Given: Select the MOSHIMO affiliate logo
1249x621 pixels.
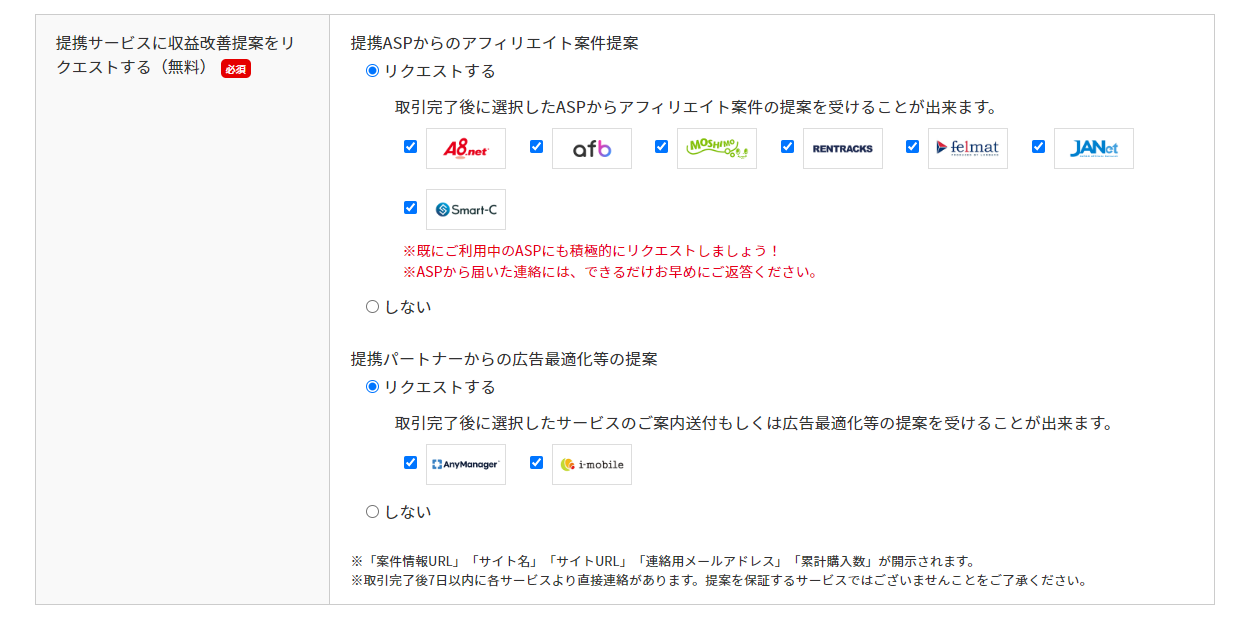Looking at the screenshot, I should pos(717,147).
